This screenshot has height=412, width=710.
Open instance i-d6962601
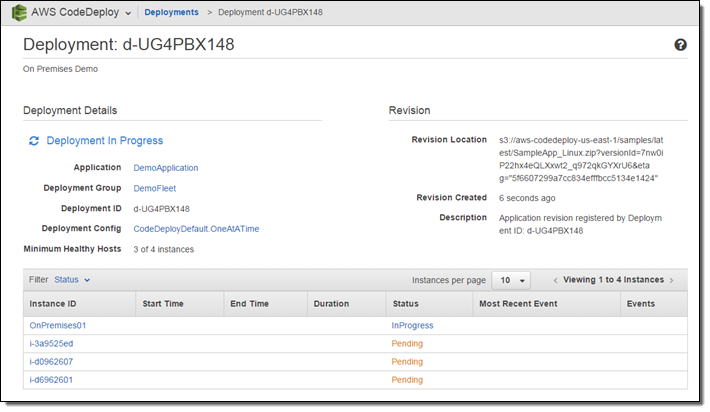[51, 380]
